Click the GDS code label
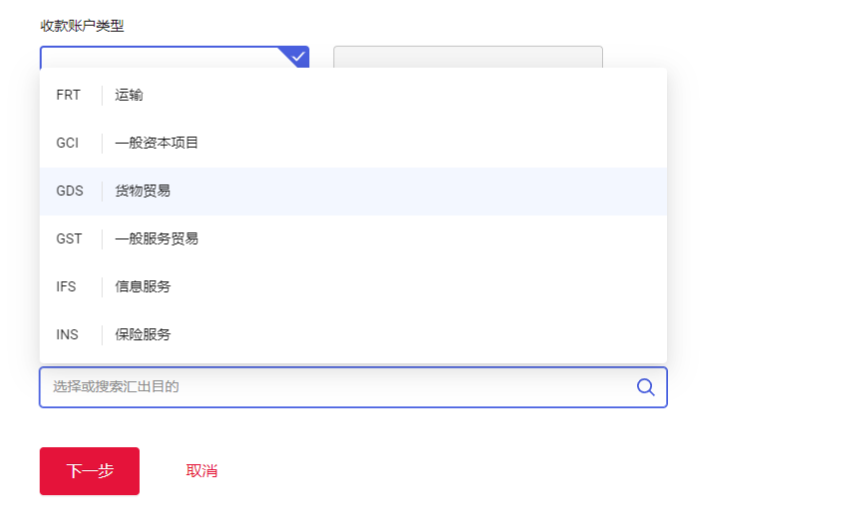The image size is (848, 525). [x=69, y=191]
